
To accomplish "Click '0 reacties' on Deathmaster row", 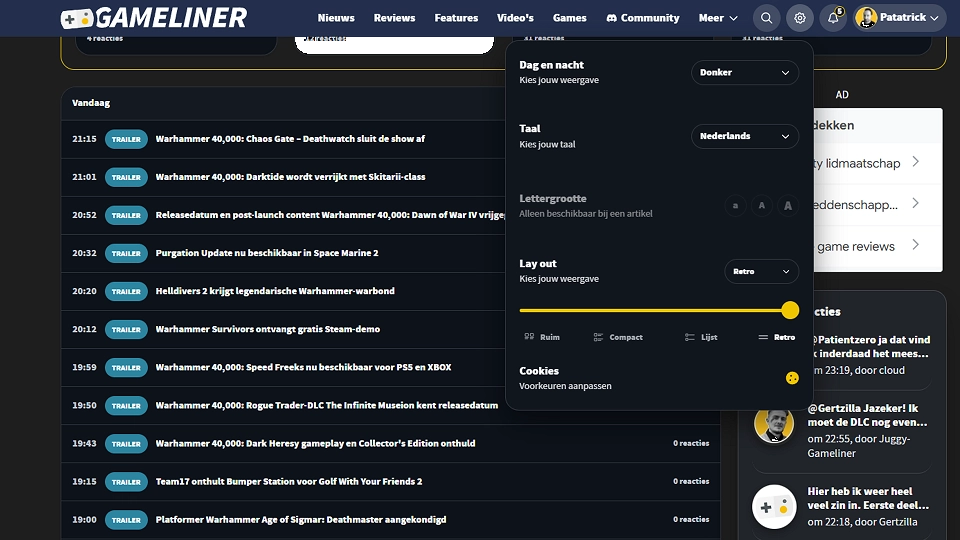I will [x=691, y=519].
